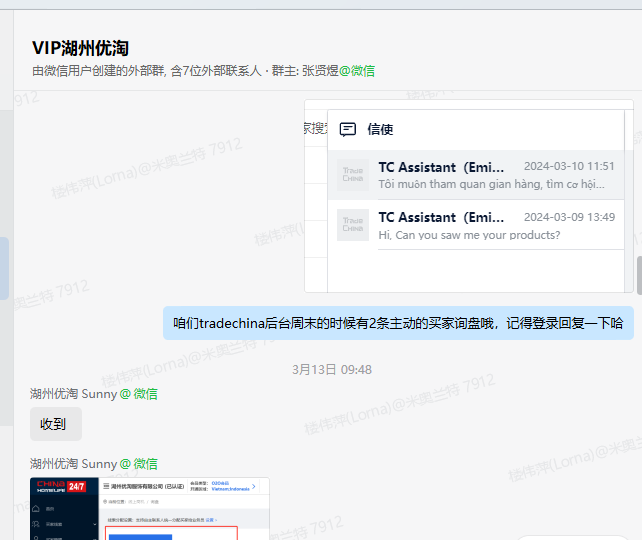Click the 信使 message bubble icon in screenshot
This screenshot has height=540, width=642.
(348, 129)
